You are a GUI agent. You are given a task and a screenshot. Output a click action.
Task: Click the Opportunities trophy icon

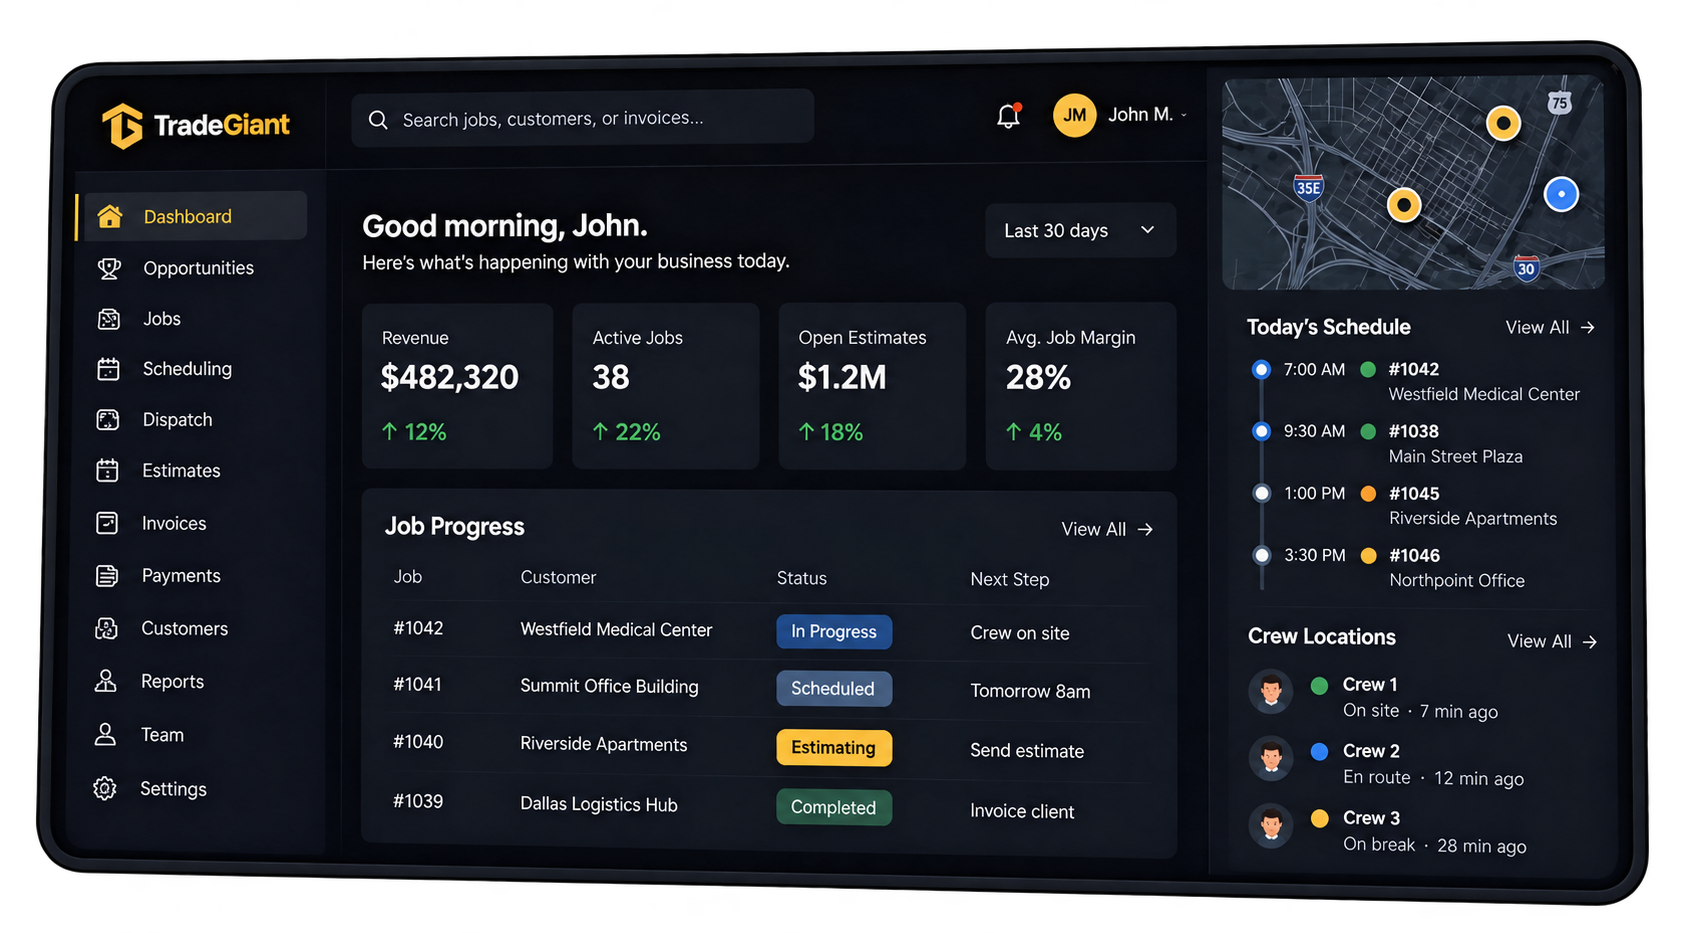pos(109,268)
